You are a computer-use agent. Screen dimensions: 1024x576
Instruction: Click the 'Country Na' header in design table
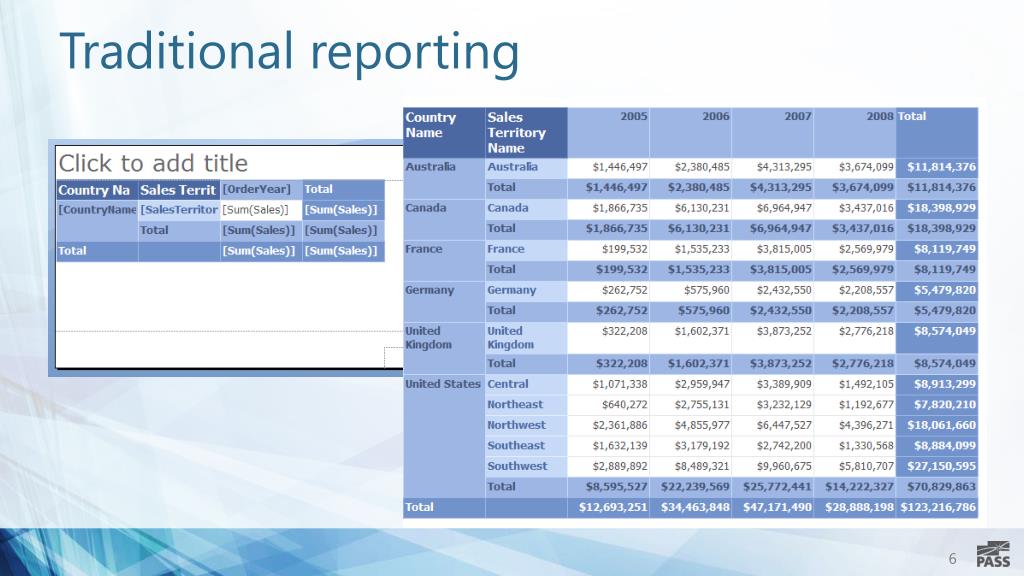click(x=97, y=189)
